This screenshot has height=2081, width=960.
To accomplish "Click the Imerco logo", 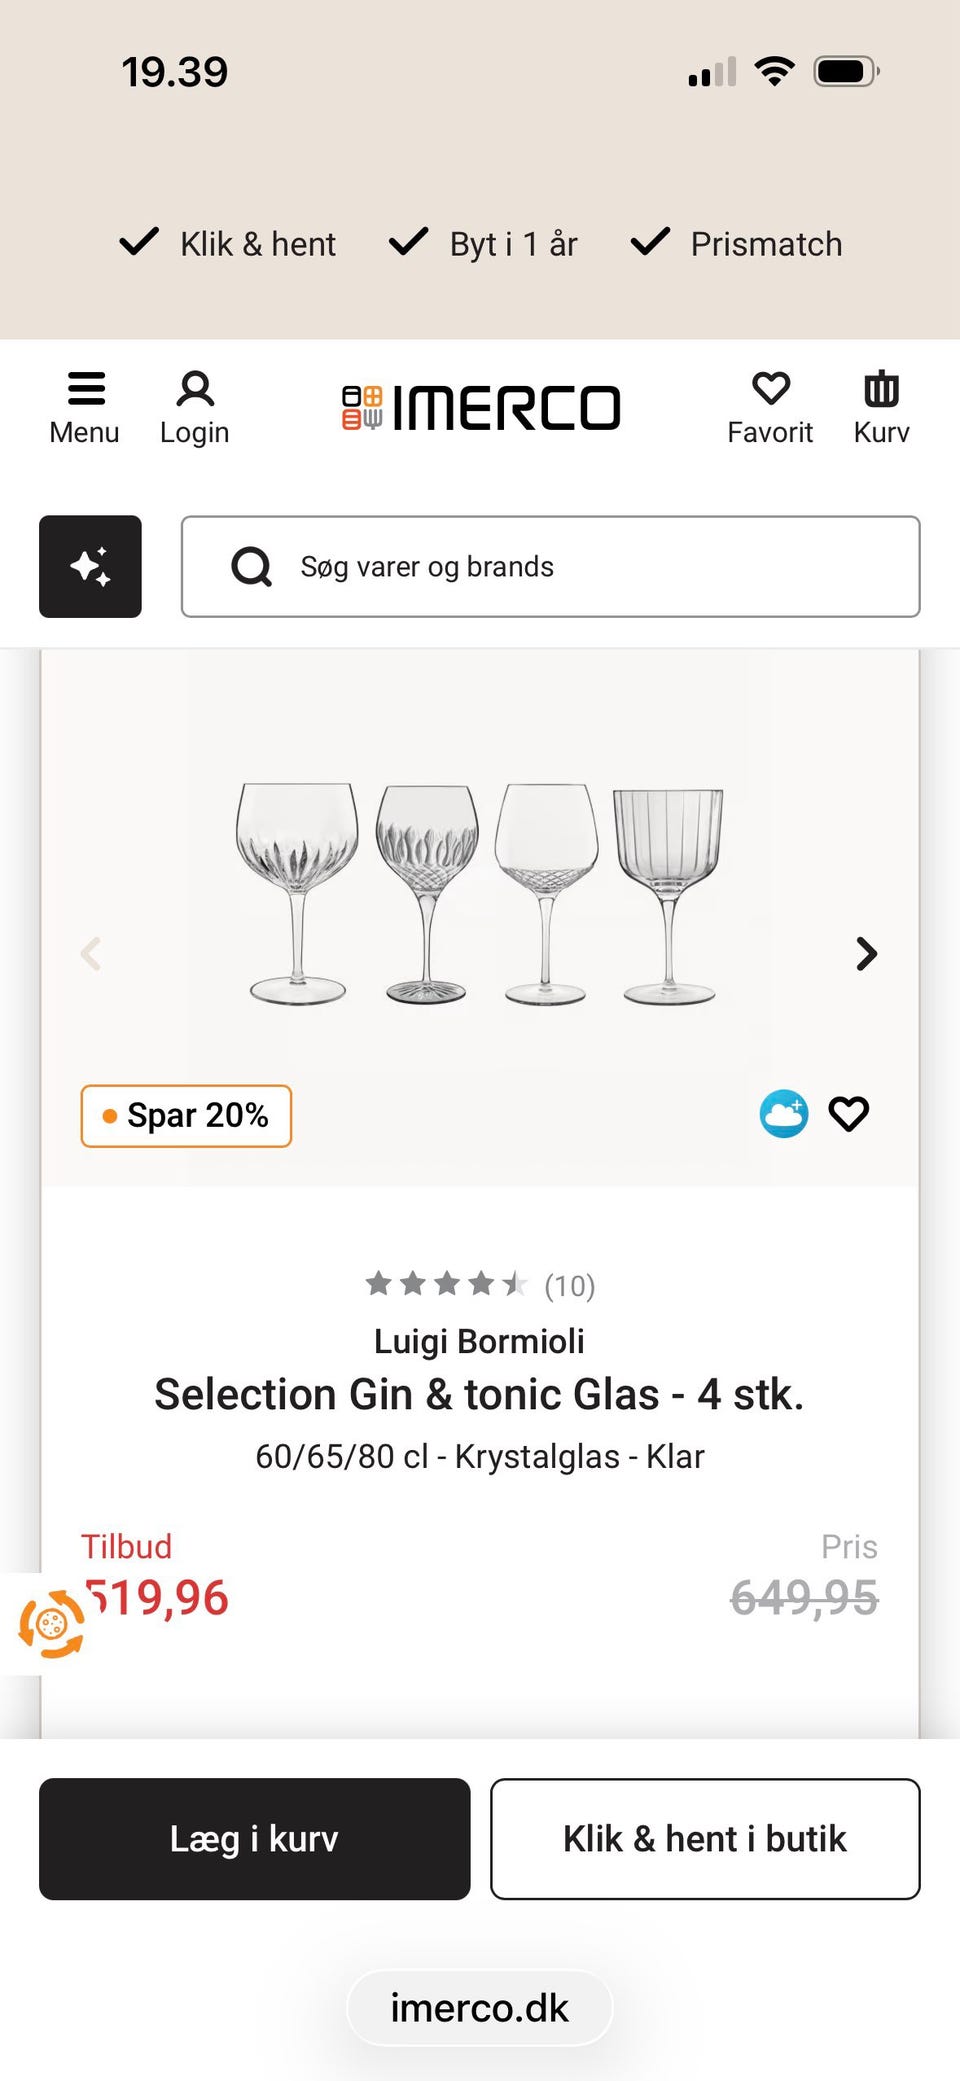I will tap(481, 408).
